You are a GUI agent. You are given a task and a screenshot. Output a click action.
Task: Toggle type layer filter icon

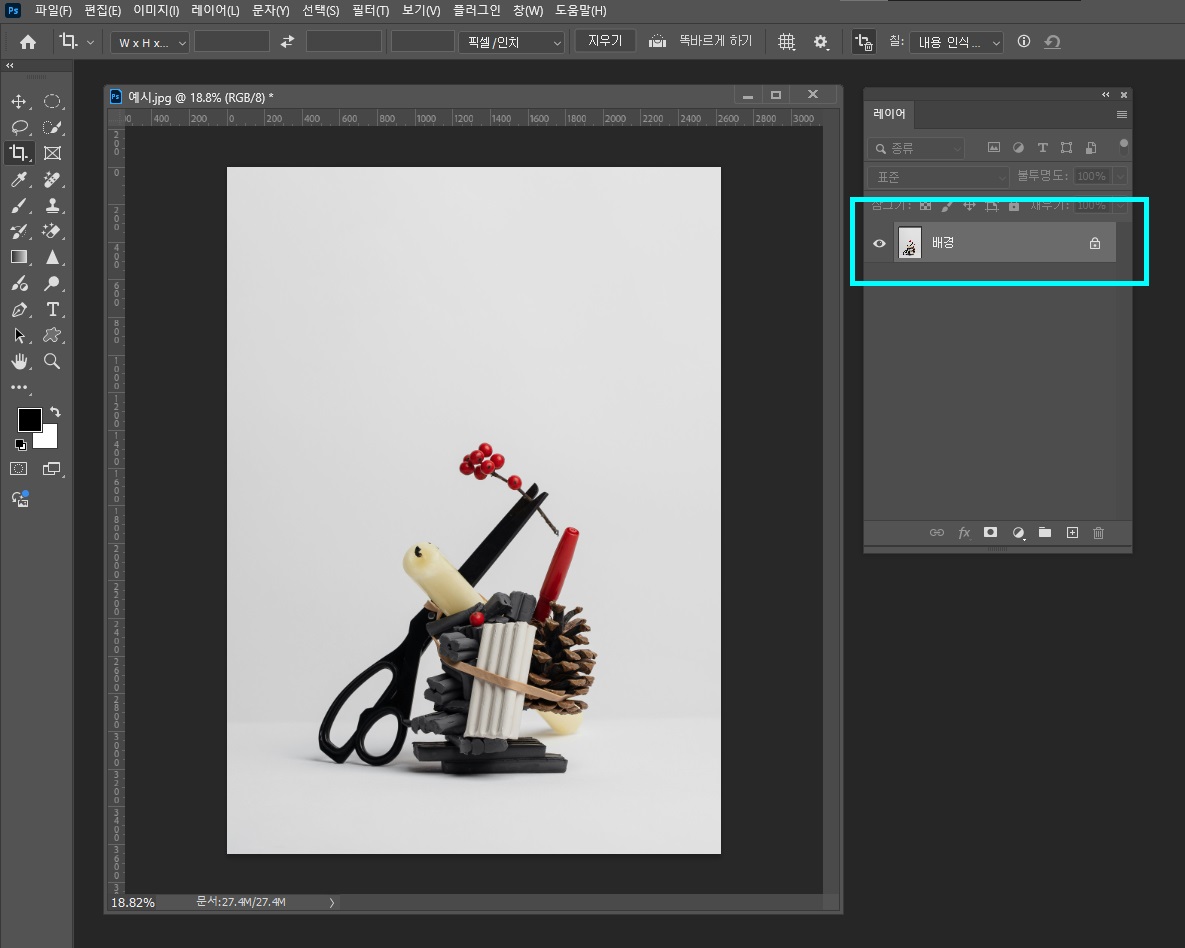[x=1042, y=147]
